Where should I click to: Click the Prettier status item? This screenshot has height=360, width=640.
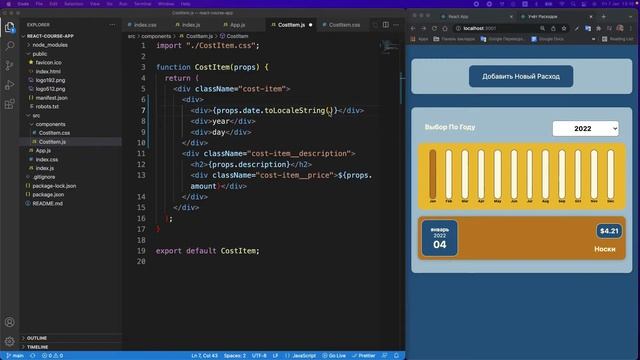(364, 356)
